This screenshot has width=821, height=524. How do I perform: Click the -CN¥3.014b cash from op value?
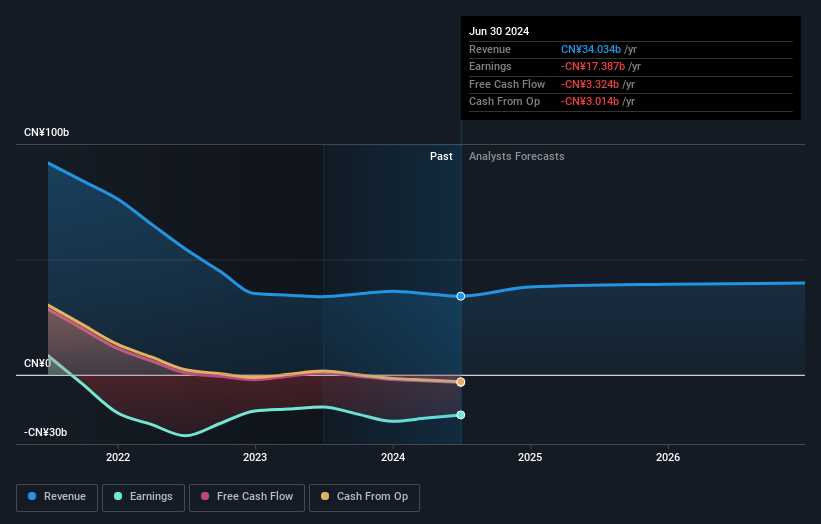click(590, 102)
